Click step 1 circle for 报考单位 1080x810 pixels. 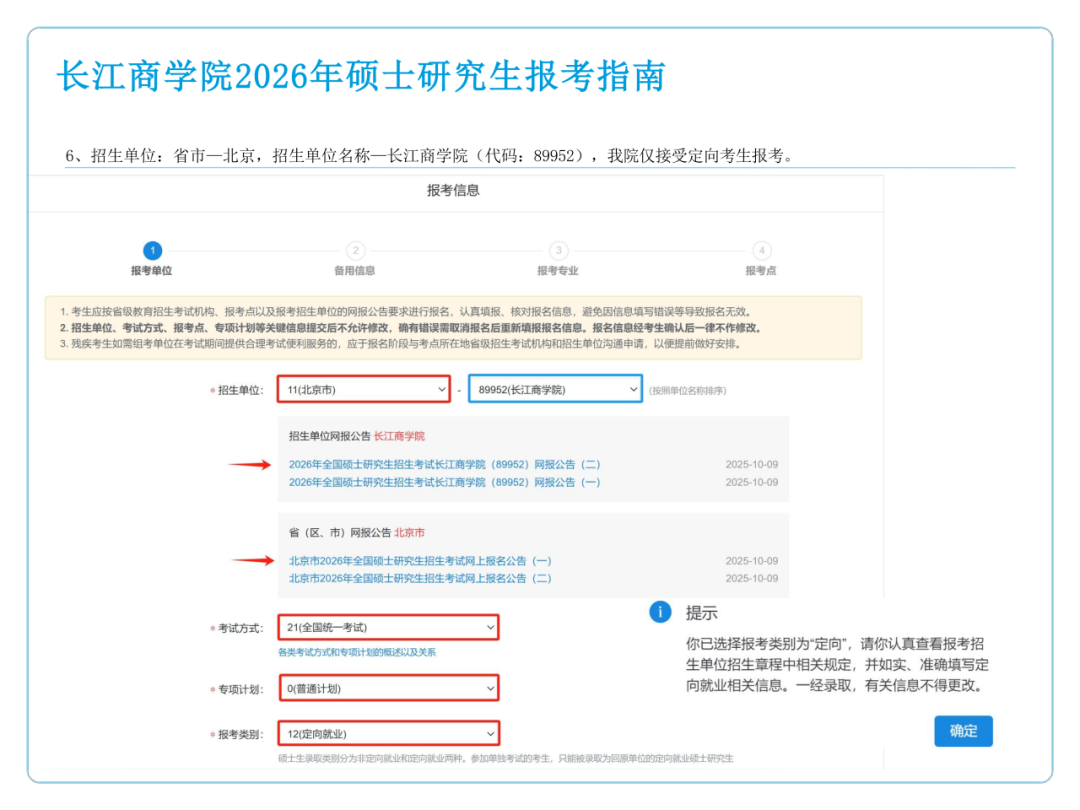click(152, 251)
